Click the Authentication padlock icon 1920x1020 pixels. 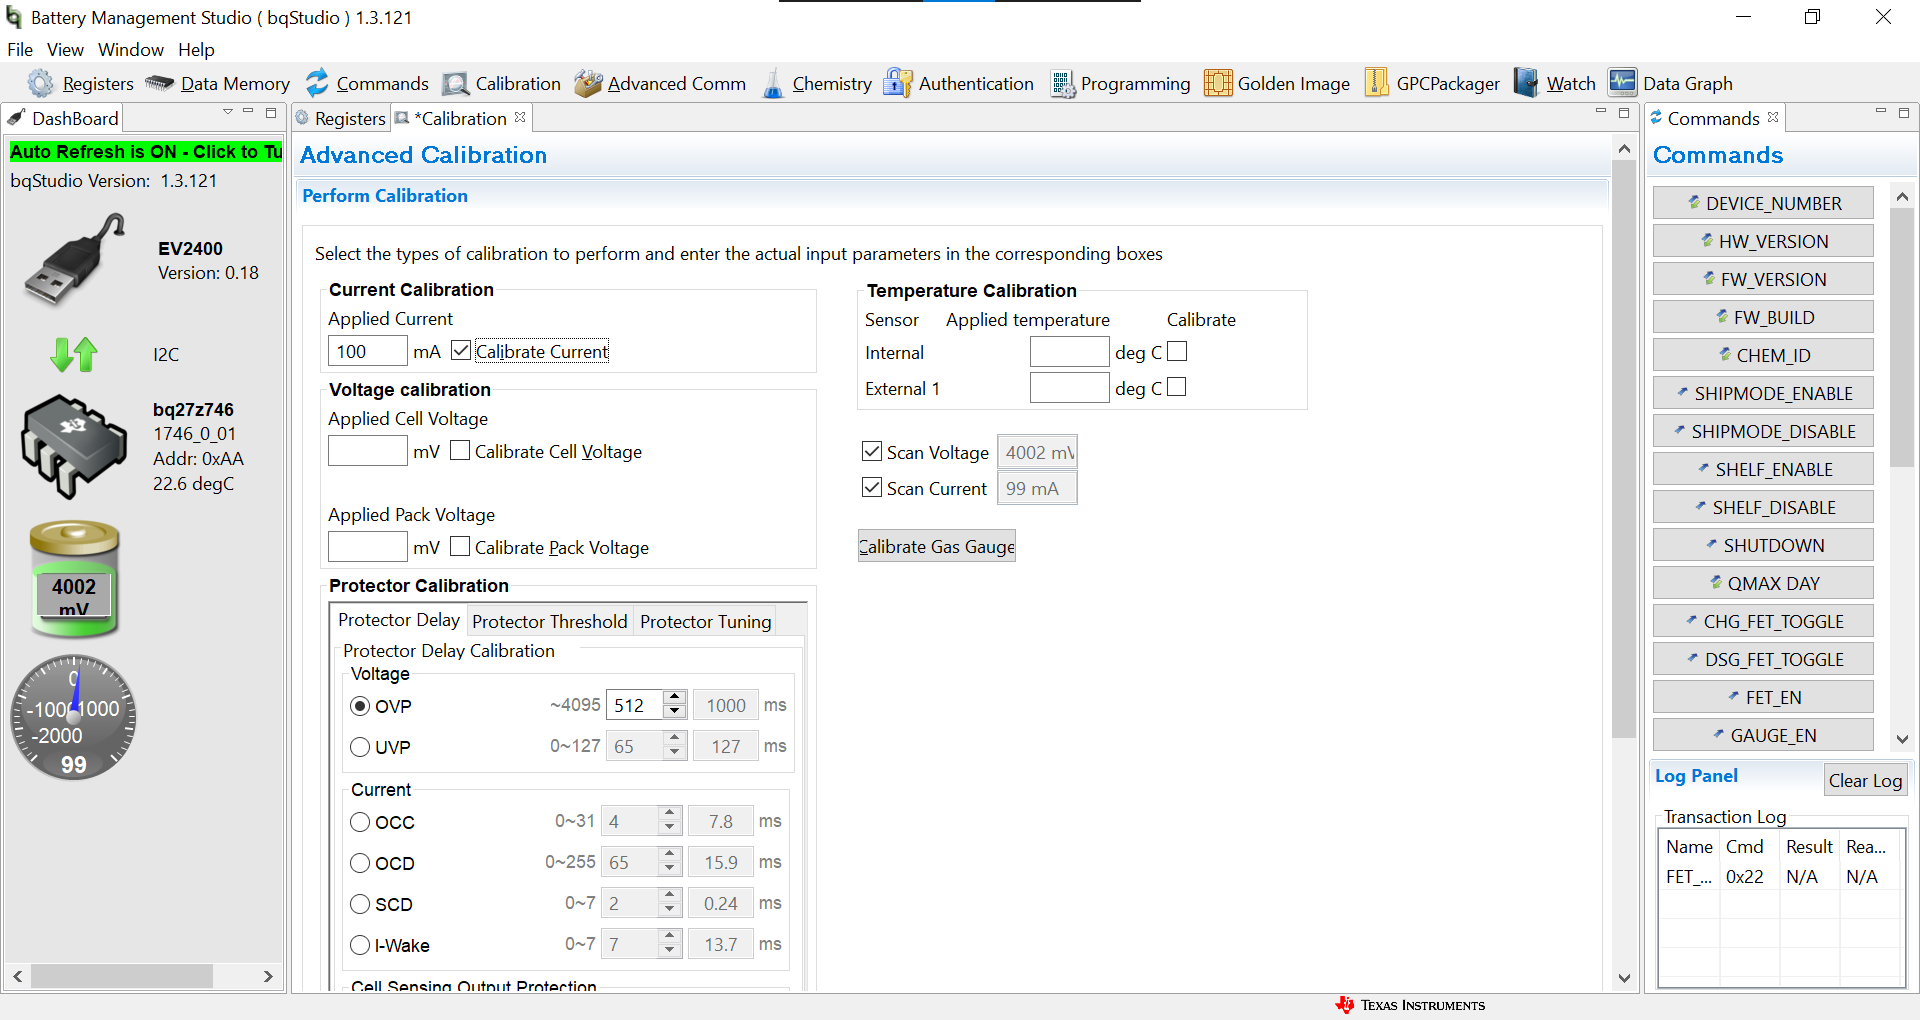click(x=897, y=84)
